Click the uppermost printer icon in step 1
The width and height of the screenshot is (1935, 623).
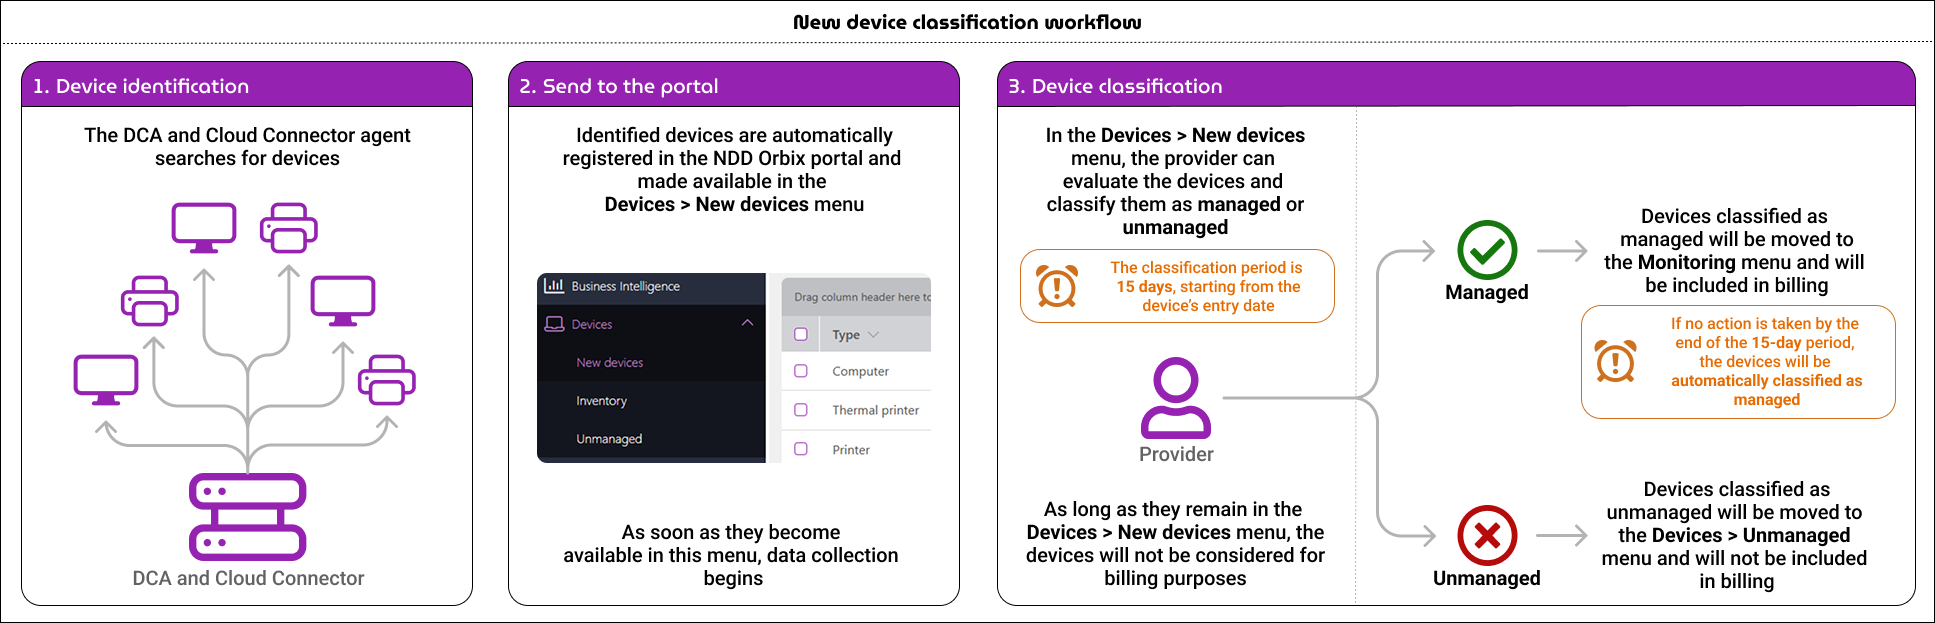289,228
